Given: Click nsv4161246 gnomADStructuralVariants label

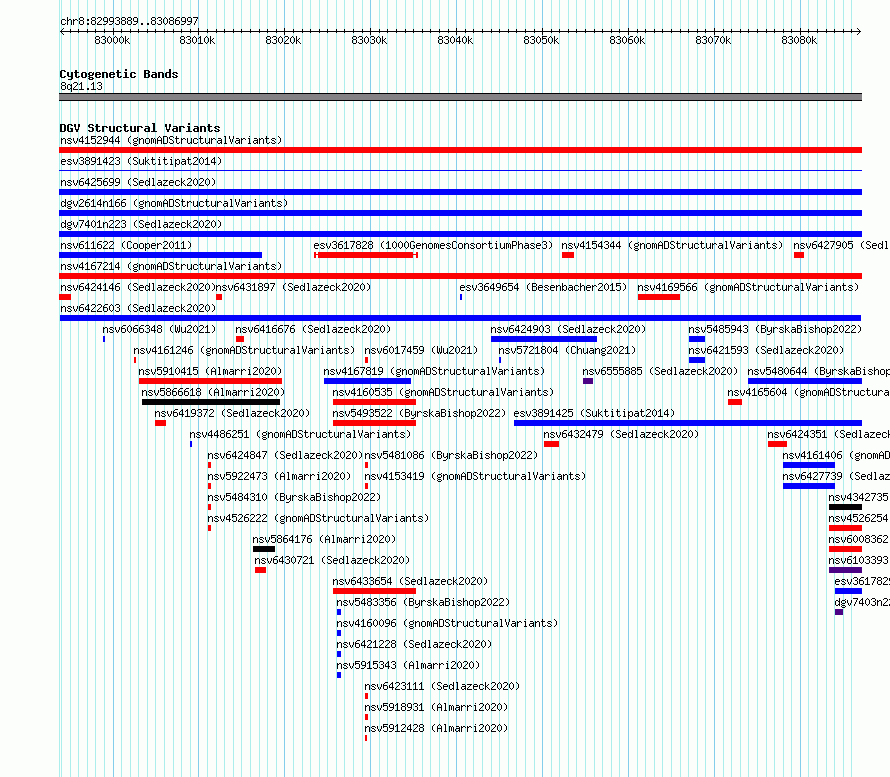Looking at the screenshot, I should (x=244, y=350).
